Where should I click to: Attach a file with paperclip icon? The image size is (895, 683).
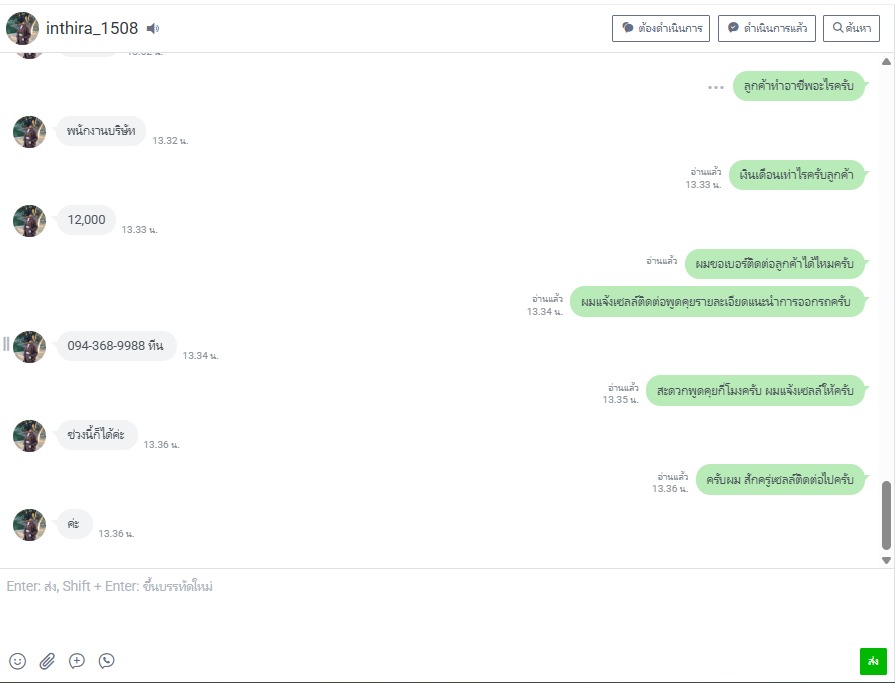(47, 661)
